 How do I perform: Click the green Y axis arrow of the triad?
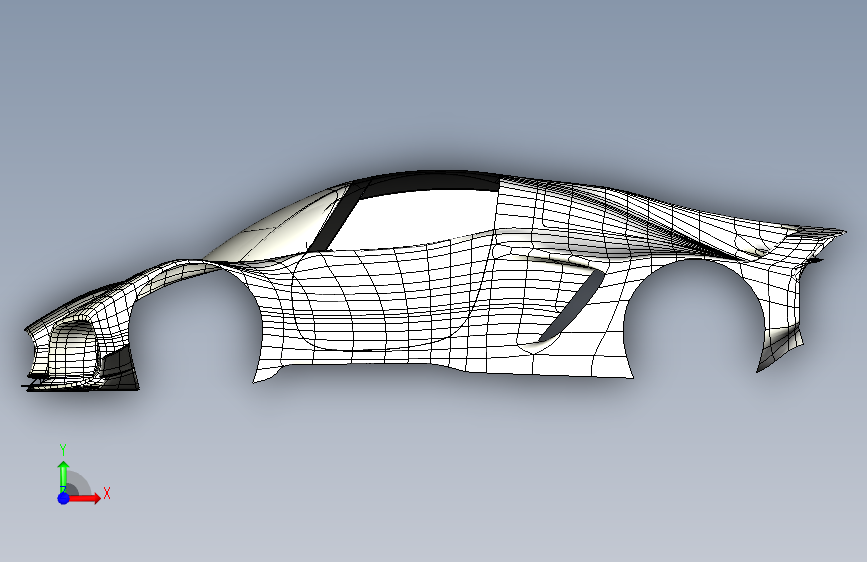(64, 476)
